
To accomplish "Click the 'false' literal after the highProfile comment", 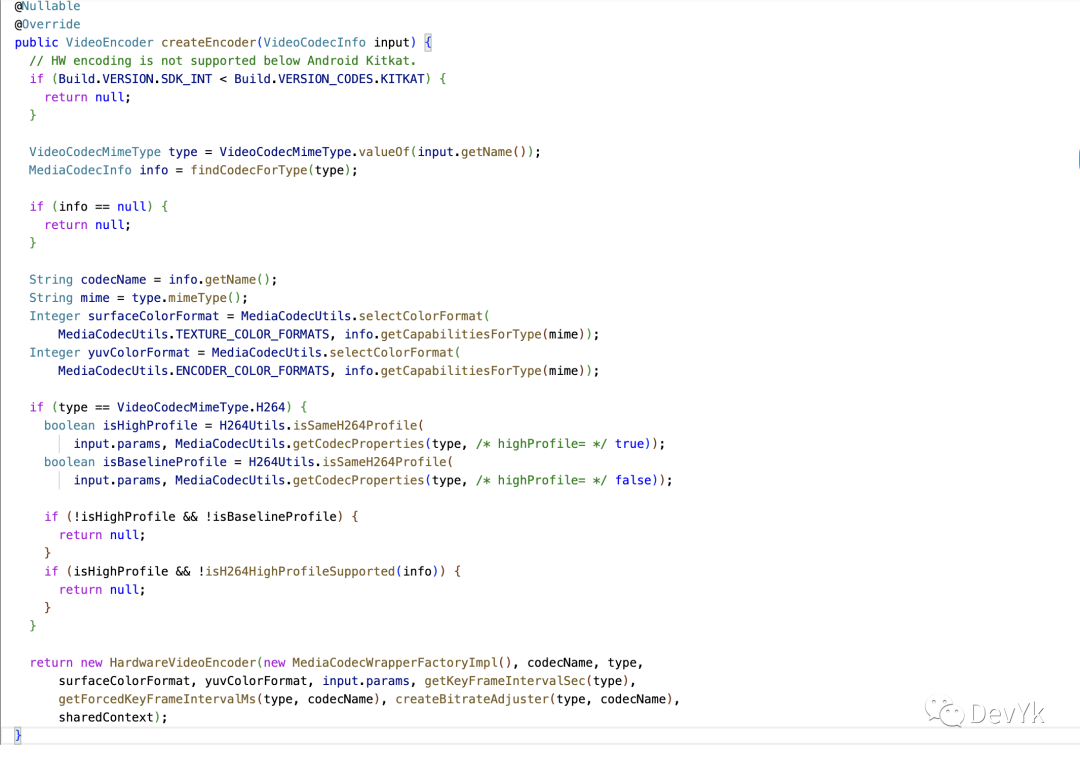I will pyautogui.click(x=634, y=480).
